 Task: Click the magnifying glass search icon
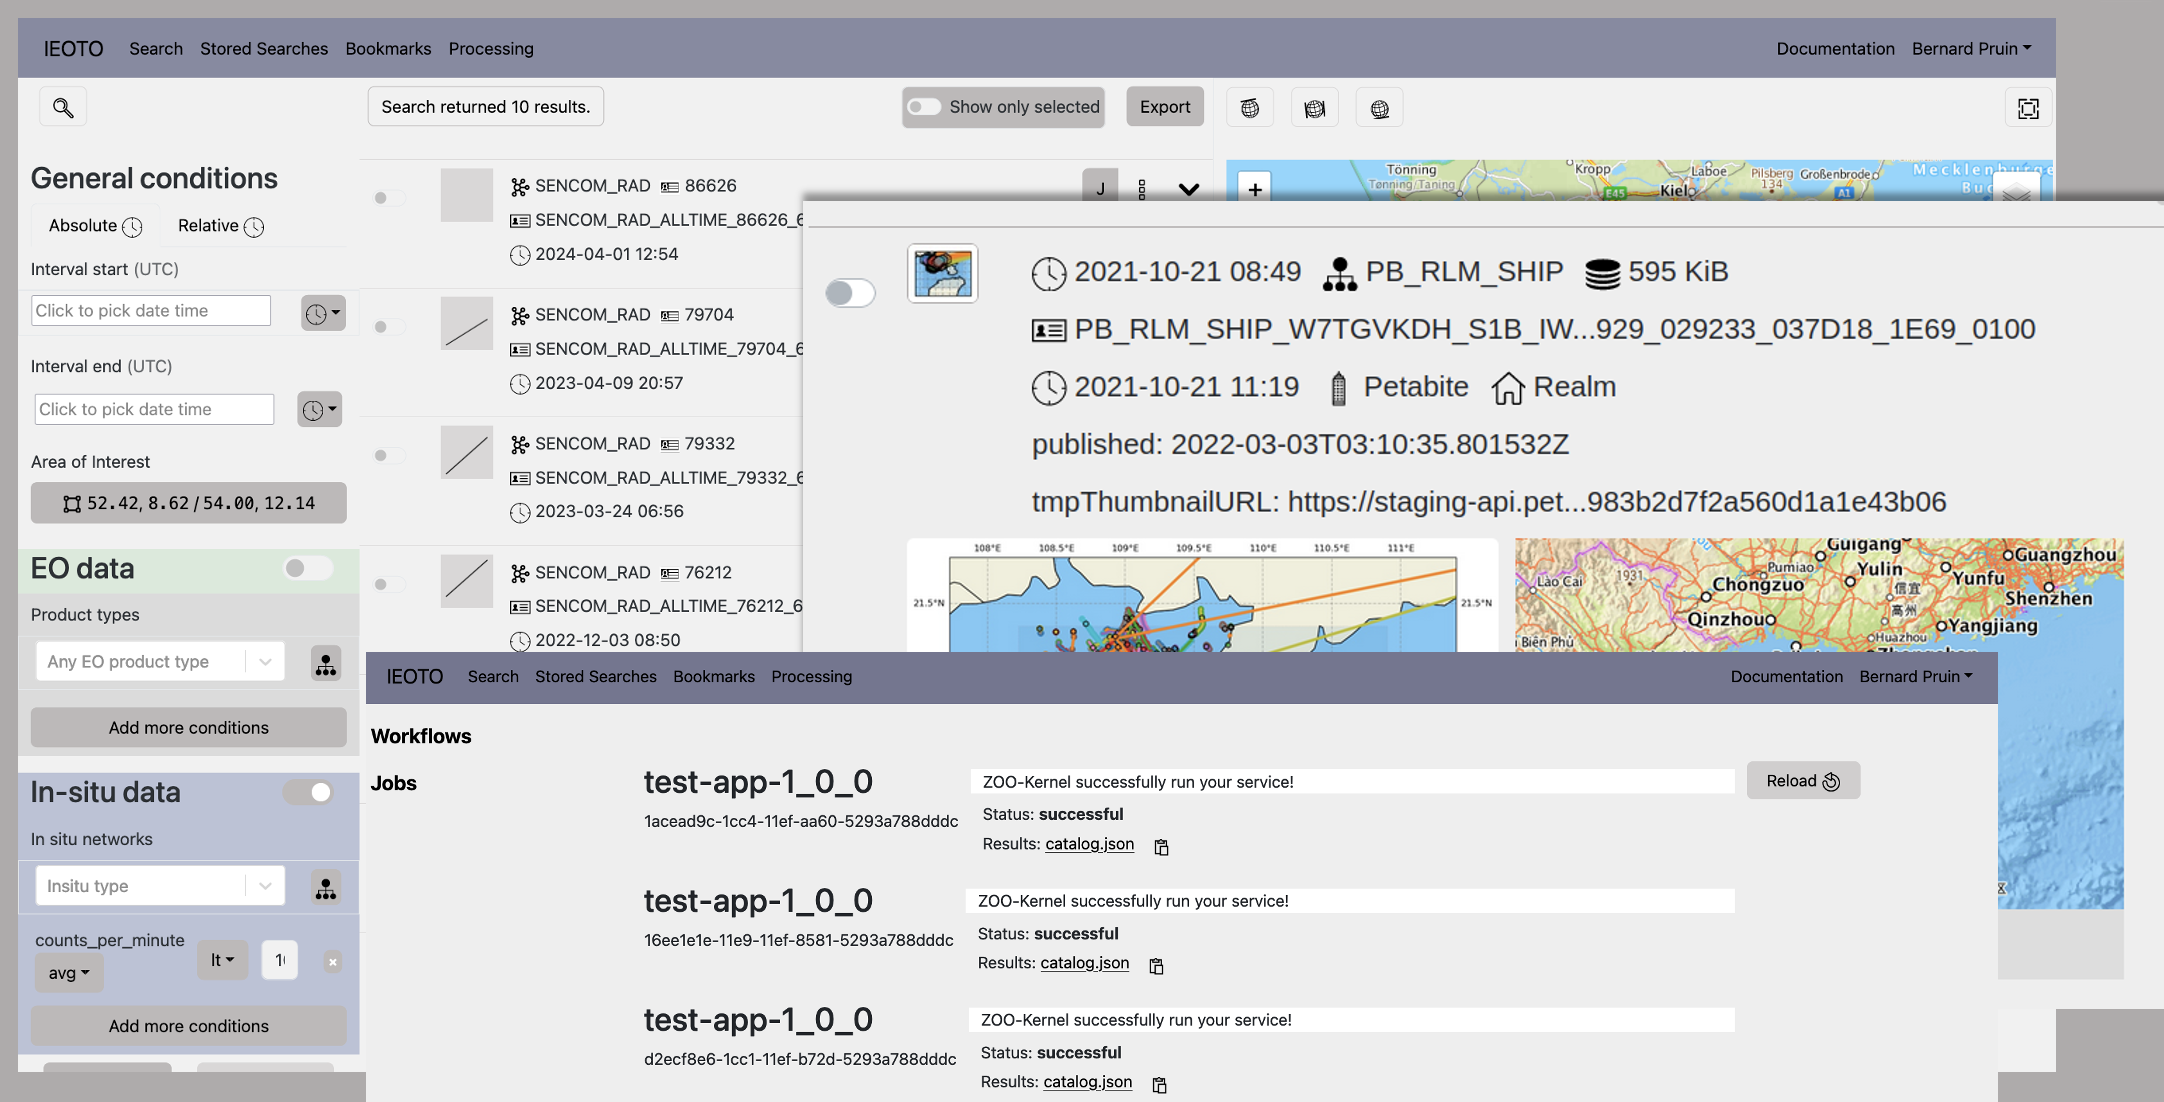tap(63, 107)
